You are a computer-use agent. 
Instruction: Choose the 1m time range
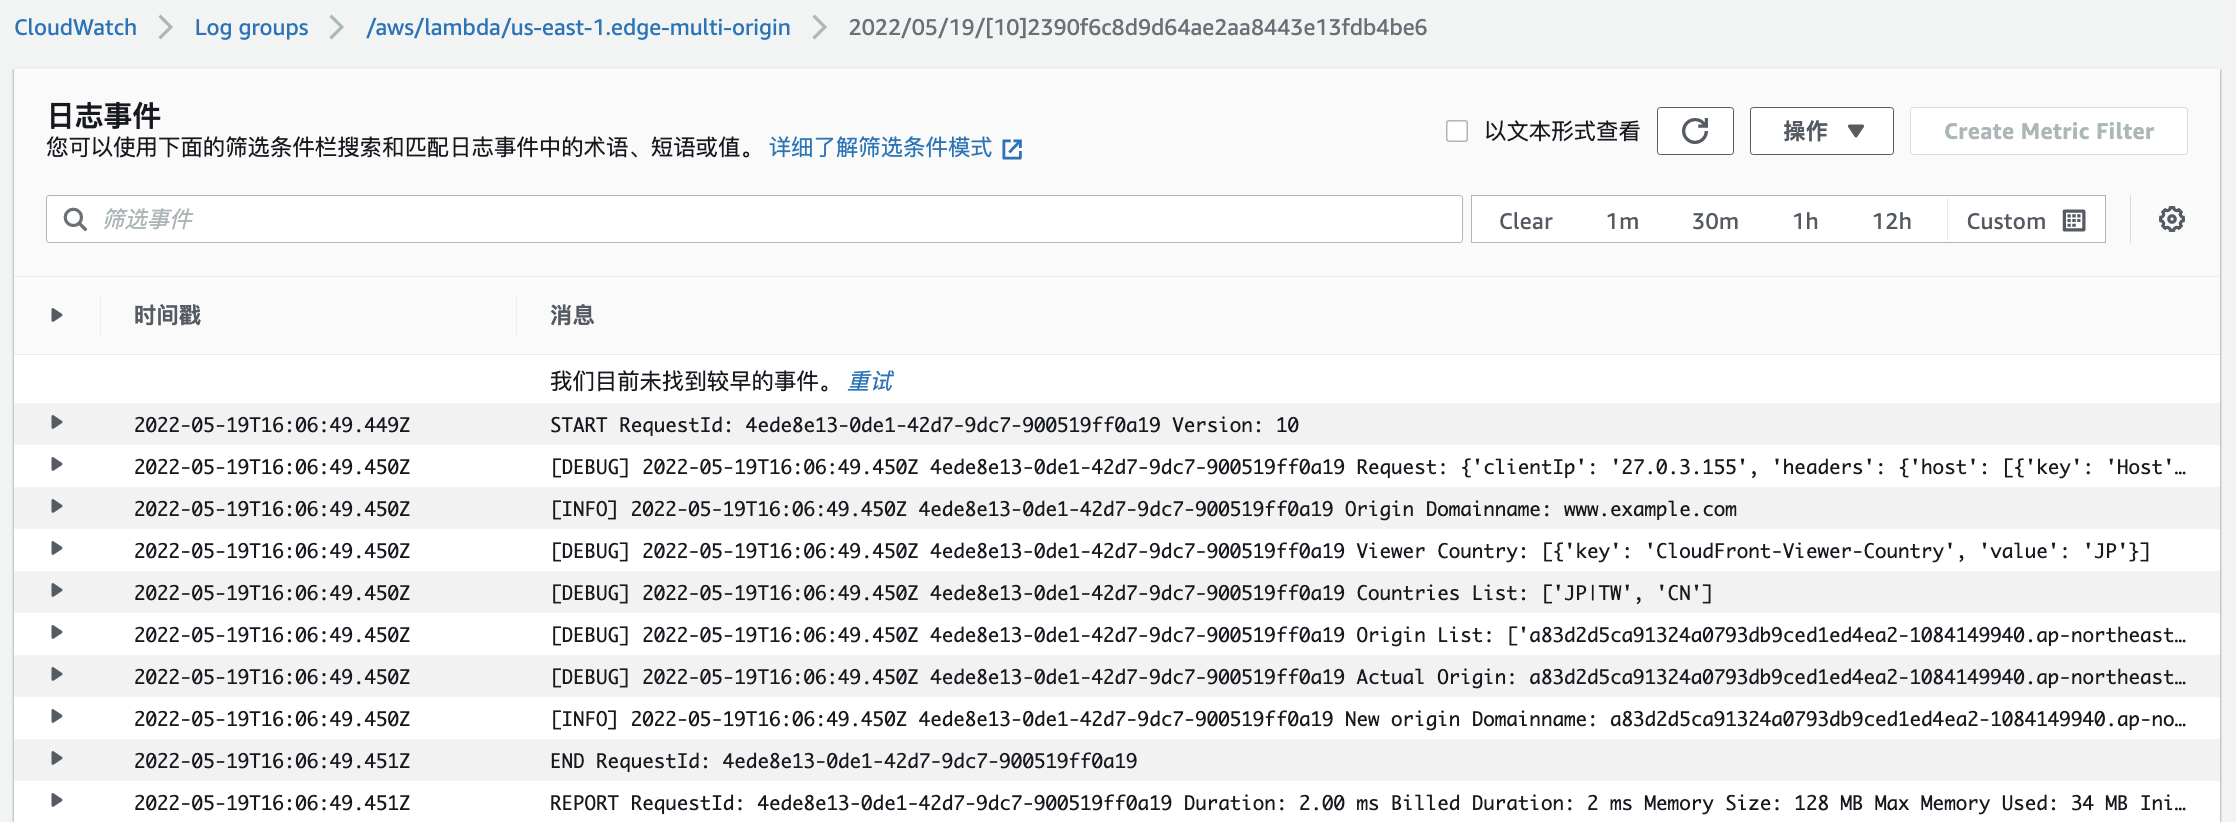coord(1622,221)
